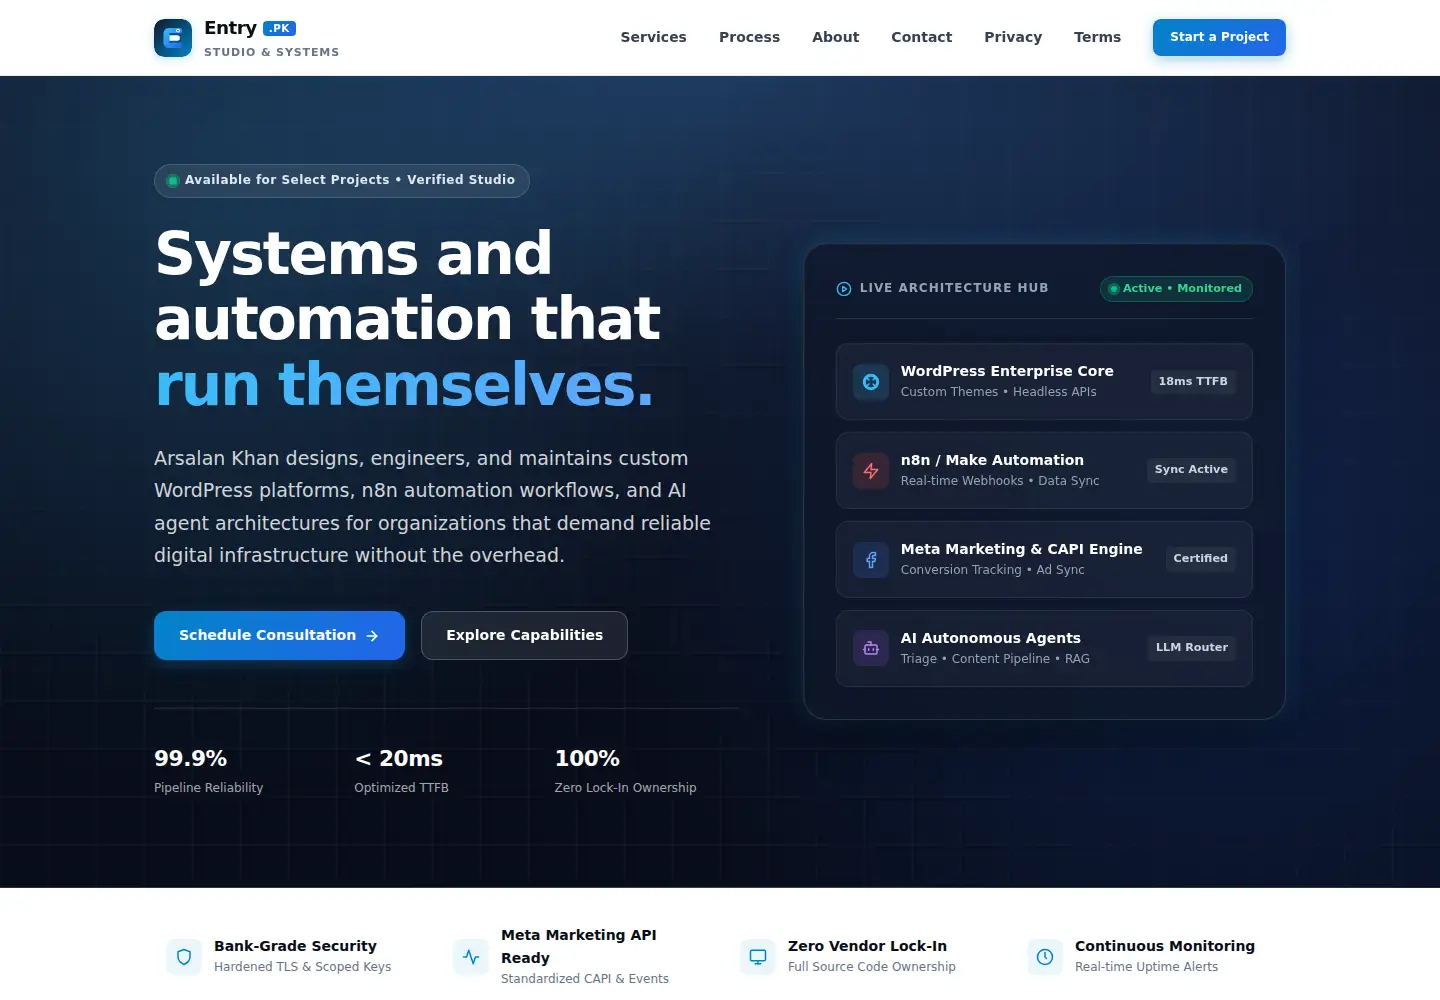Open the Privacy nav link
Image resolution: width=1440 pixels, height=1000 pixels.
(x=1013, y=37)
